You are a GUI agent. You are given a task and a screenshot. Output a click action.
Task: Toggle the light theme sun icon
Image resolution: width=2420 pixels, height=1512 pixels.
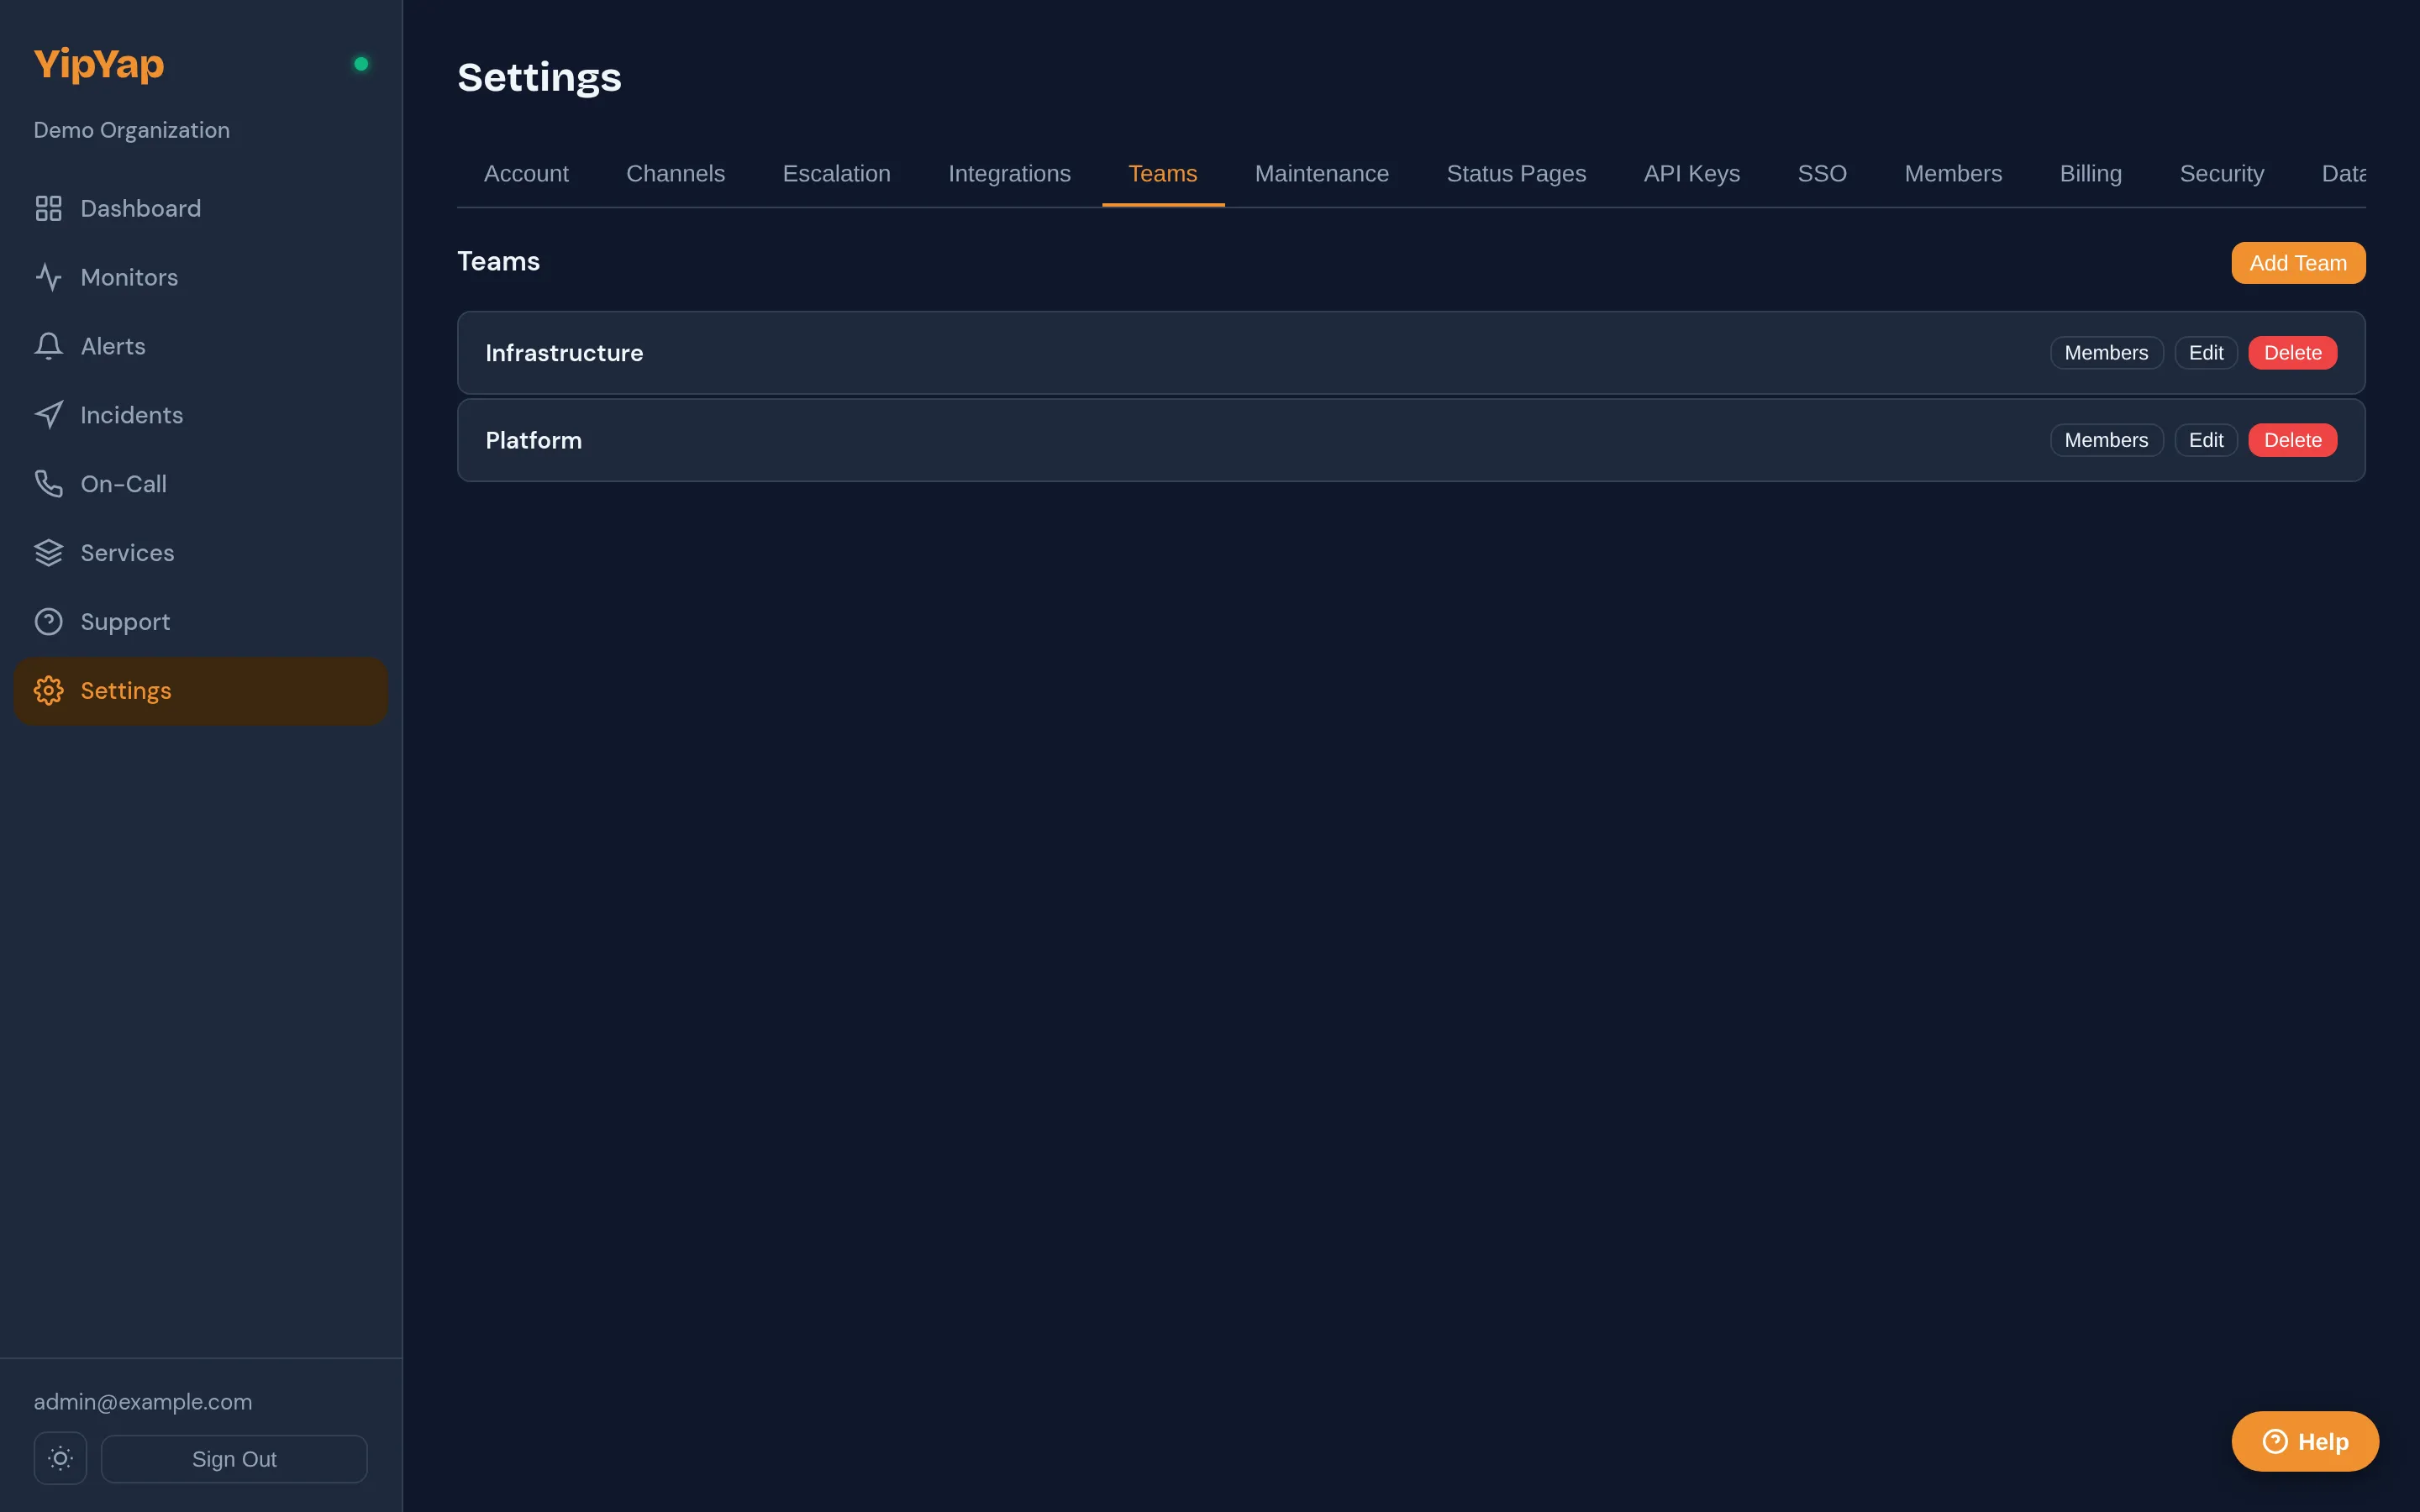point(60,1458)
